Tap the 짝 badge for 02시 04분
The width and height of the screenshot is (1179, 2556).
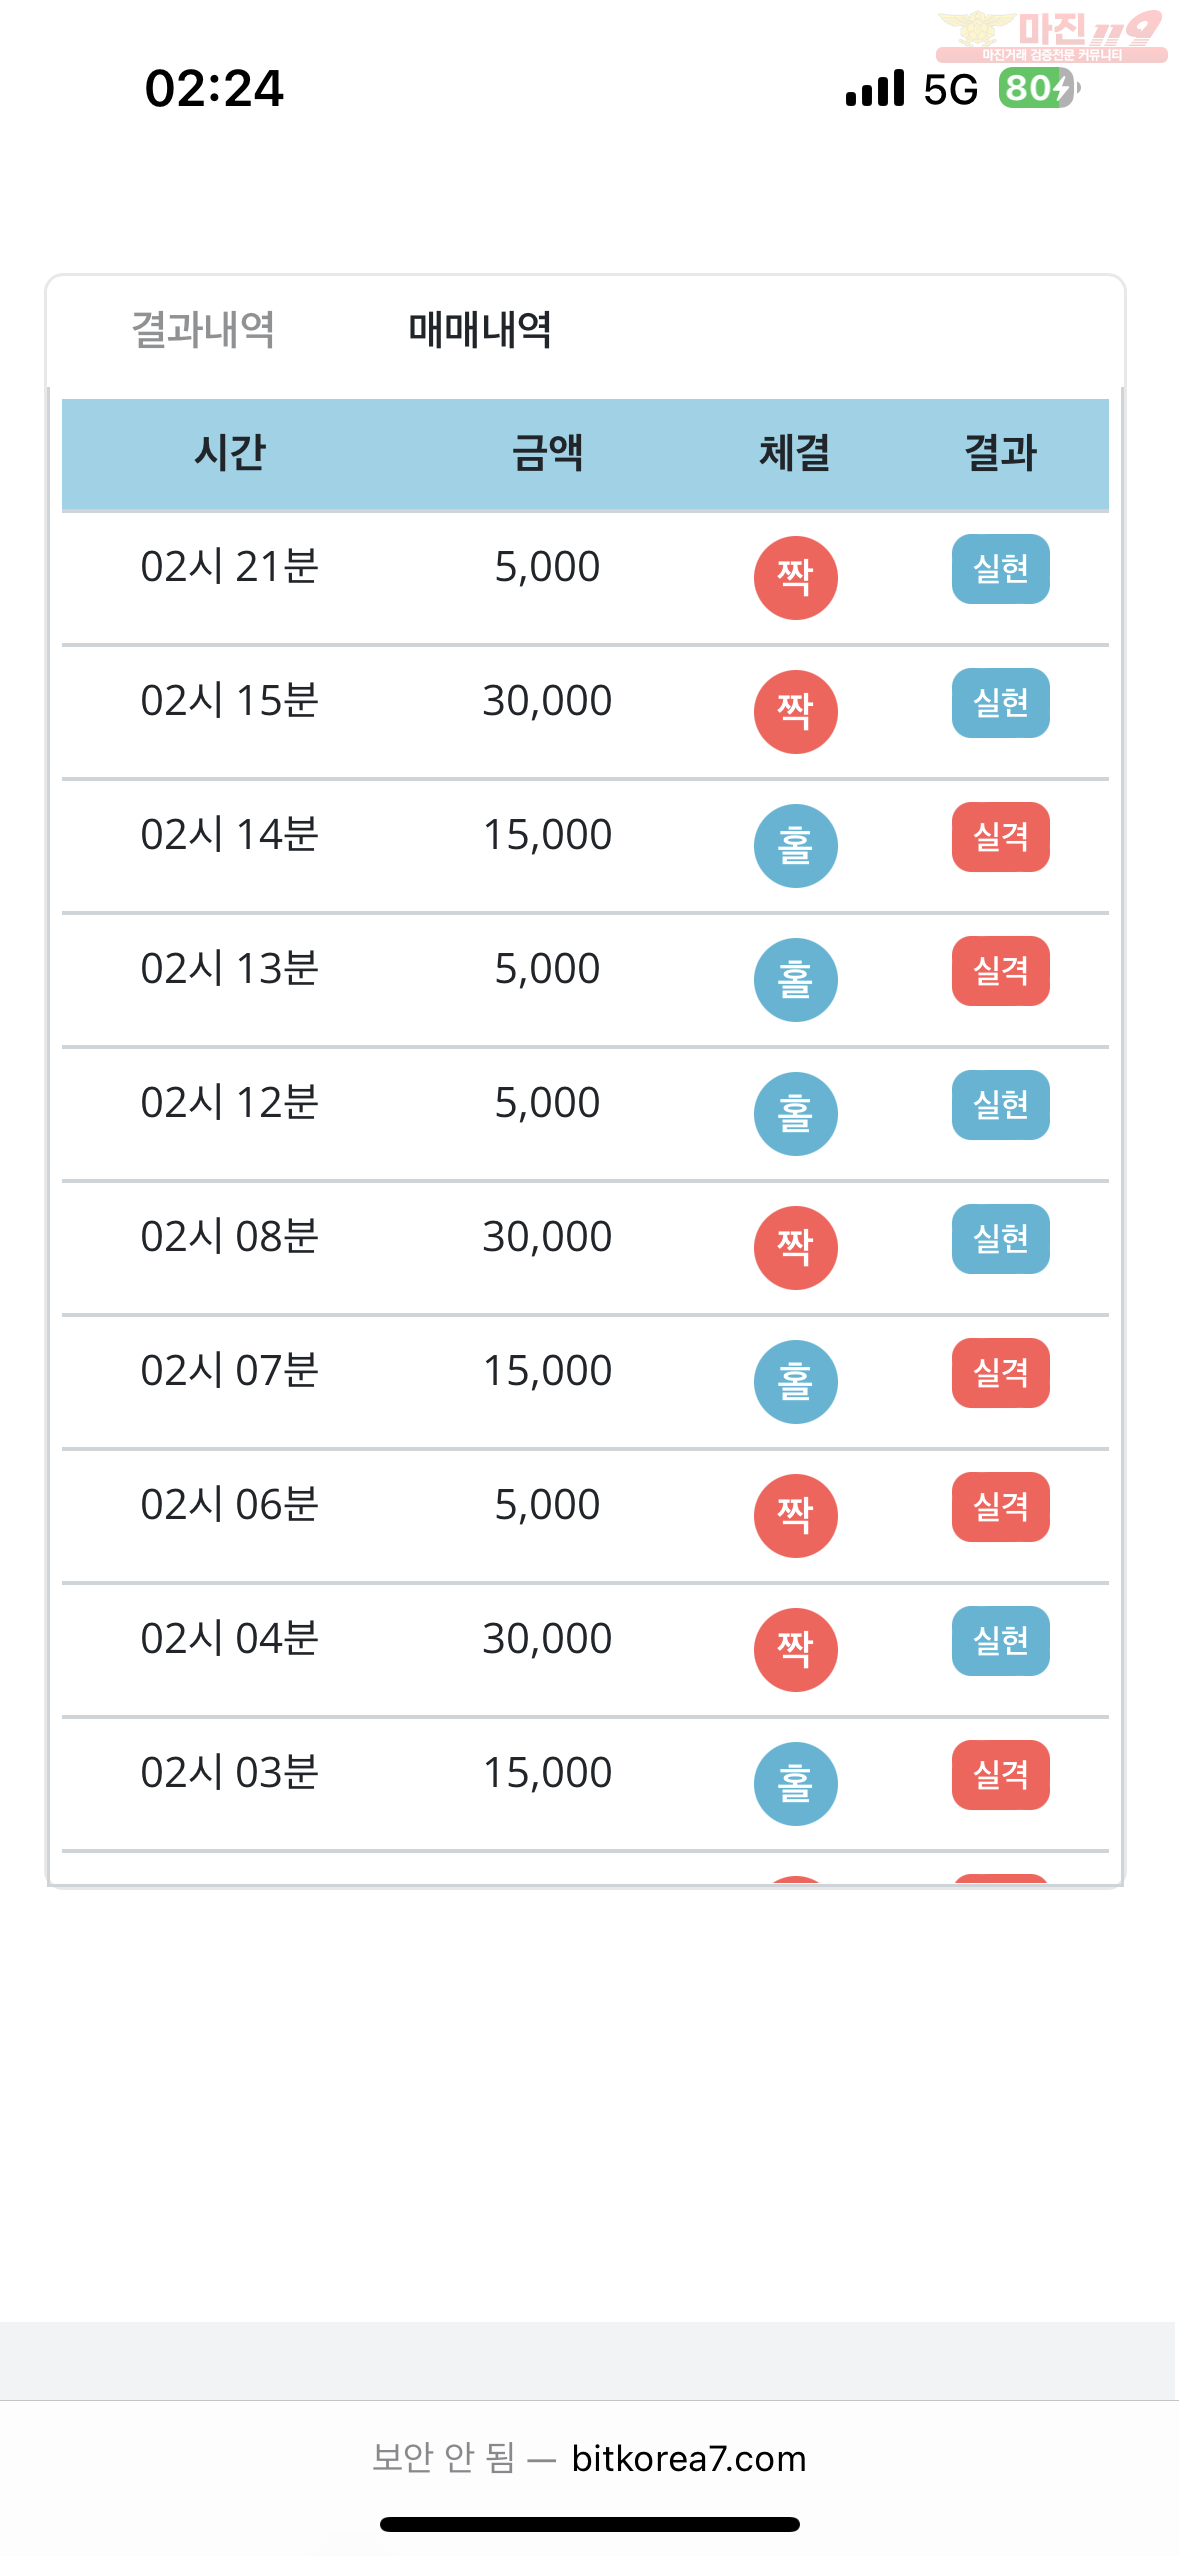click(x=795, y=1649)
